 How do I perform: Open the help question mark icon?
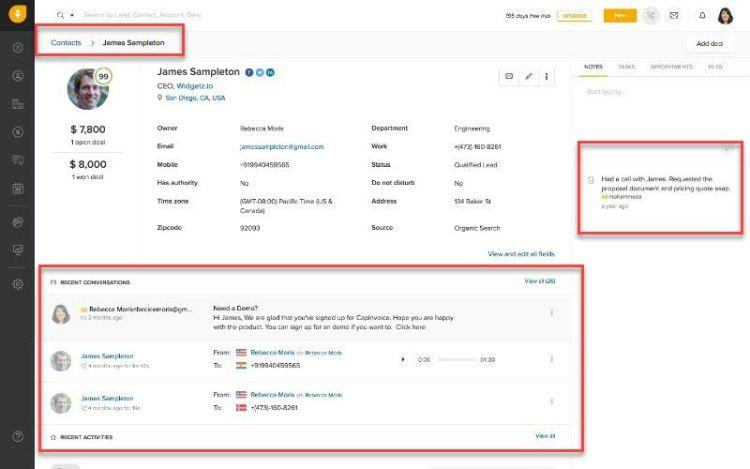[x=18, y=436]
